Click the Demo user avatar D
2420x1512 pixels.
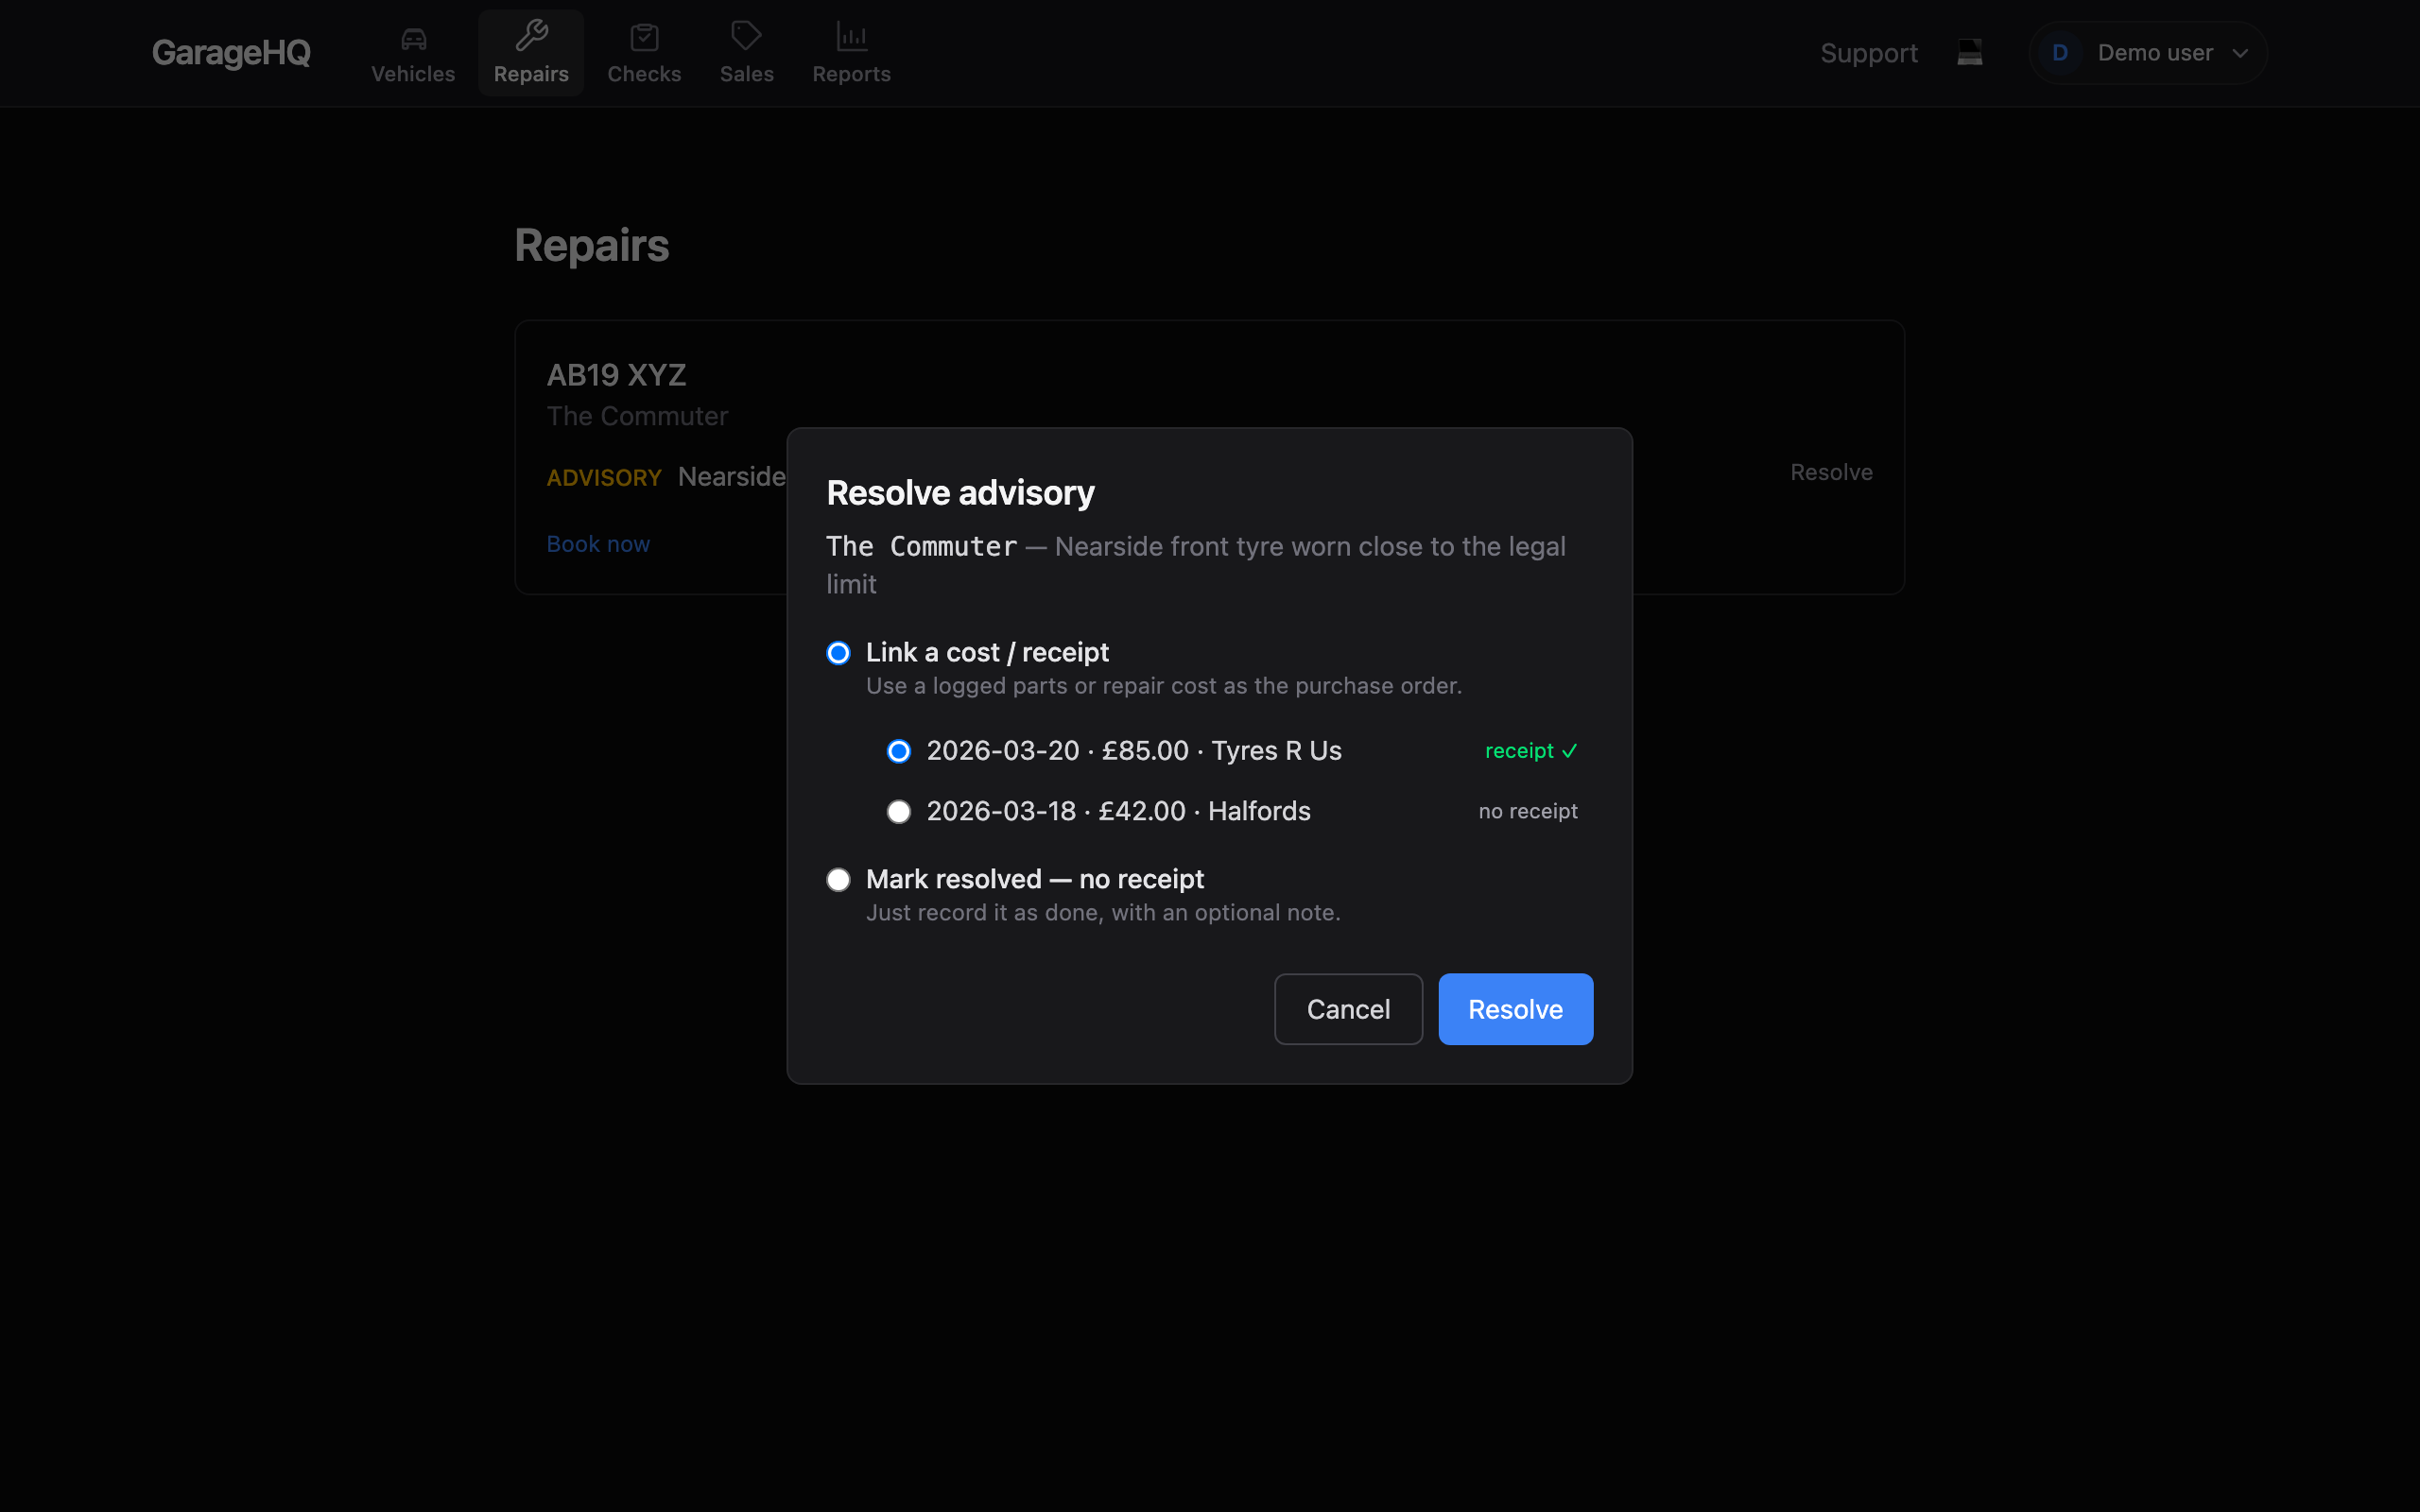[x=2059, y=53]
